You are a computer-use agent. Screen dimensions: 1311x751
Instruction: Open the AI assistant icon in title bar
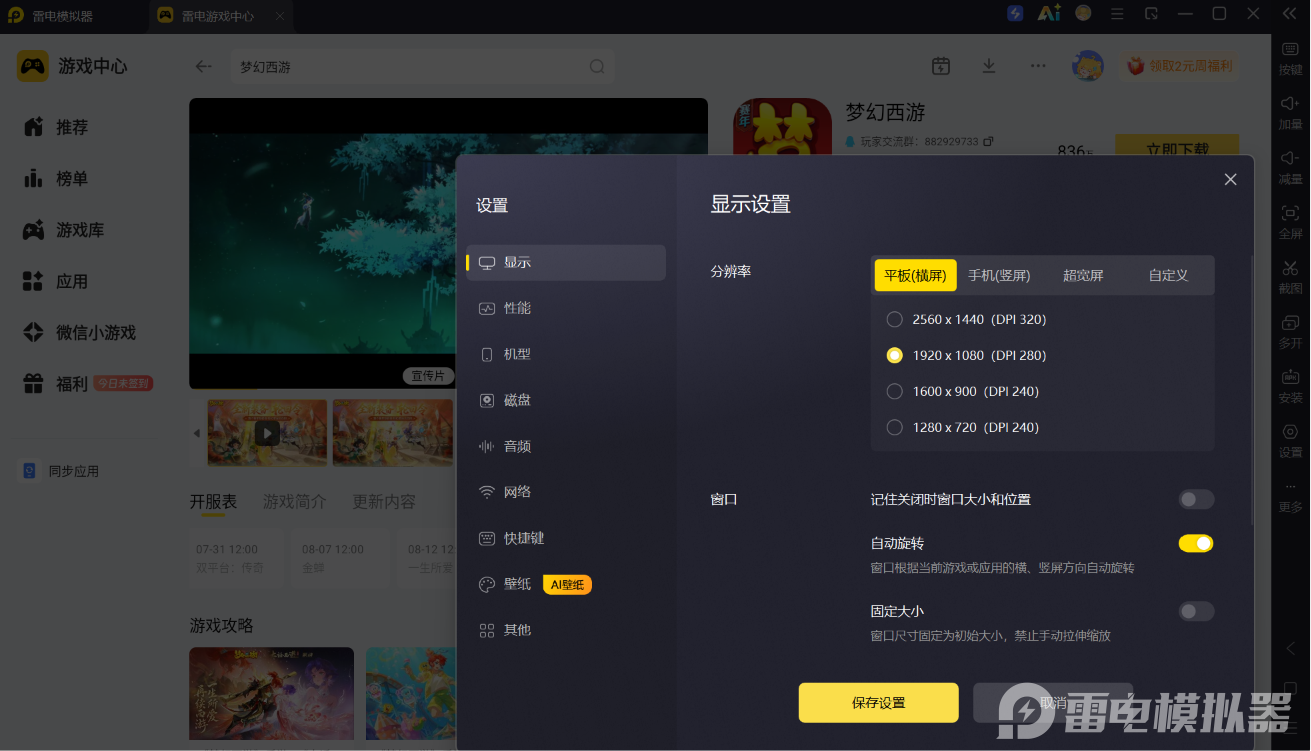click(x=1049, y=14)
